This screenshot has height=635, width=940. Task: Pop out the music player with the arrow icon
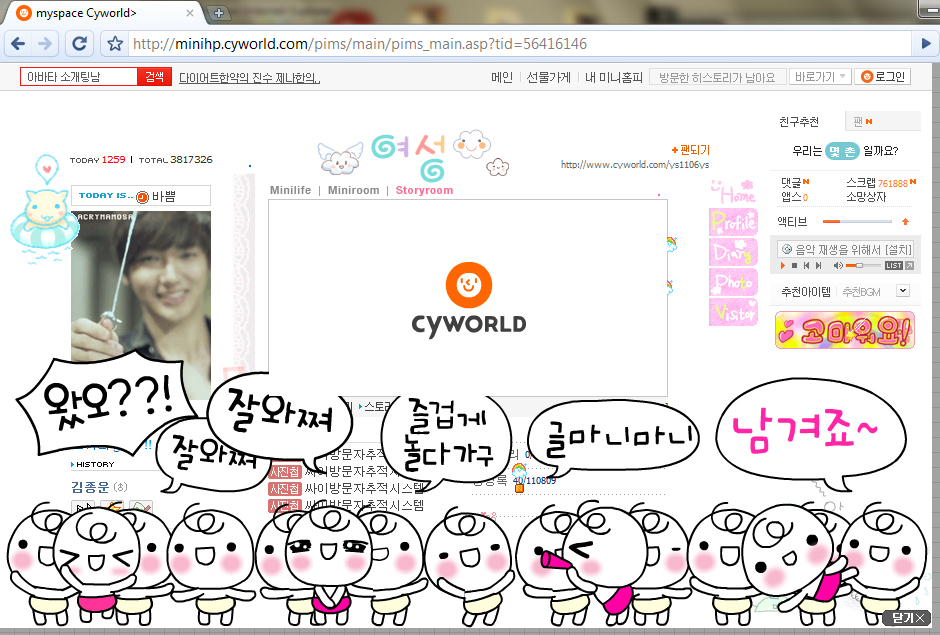(909, 266)
